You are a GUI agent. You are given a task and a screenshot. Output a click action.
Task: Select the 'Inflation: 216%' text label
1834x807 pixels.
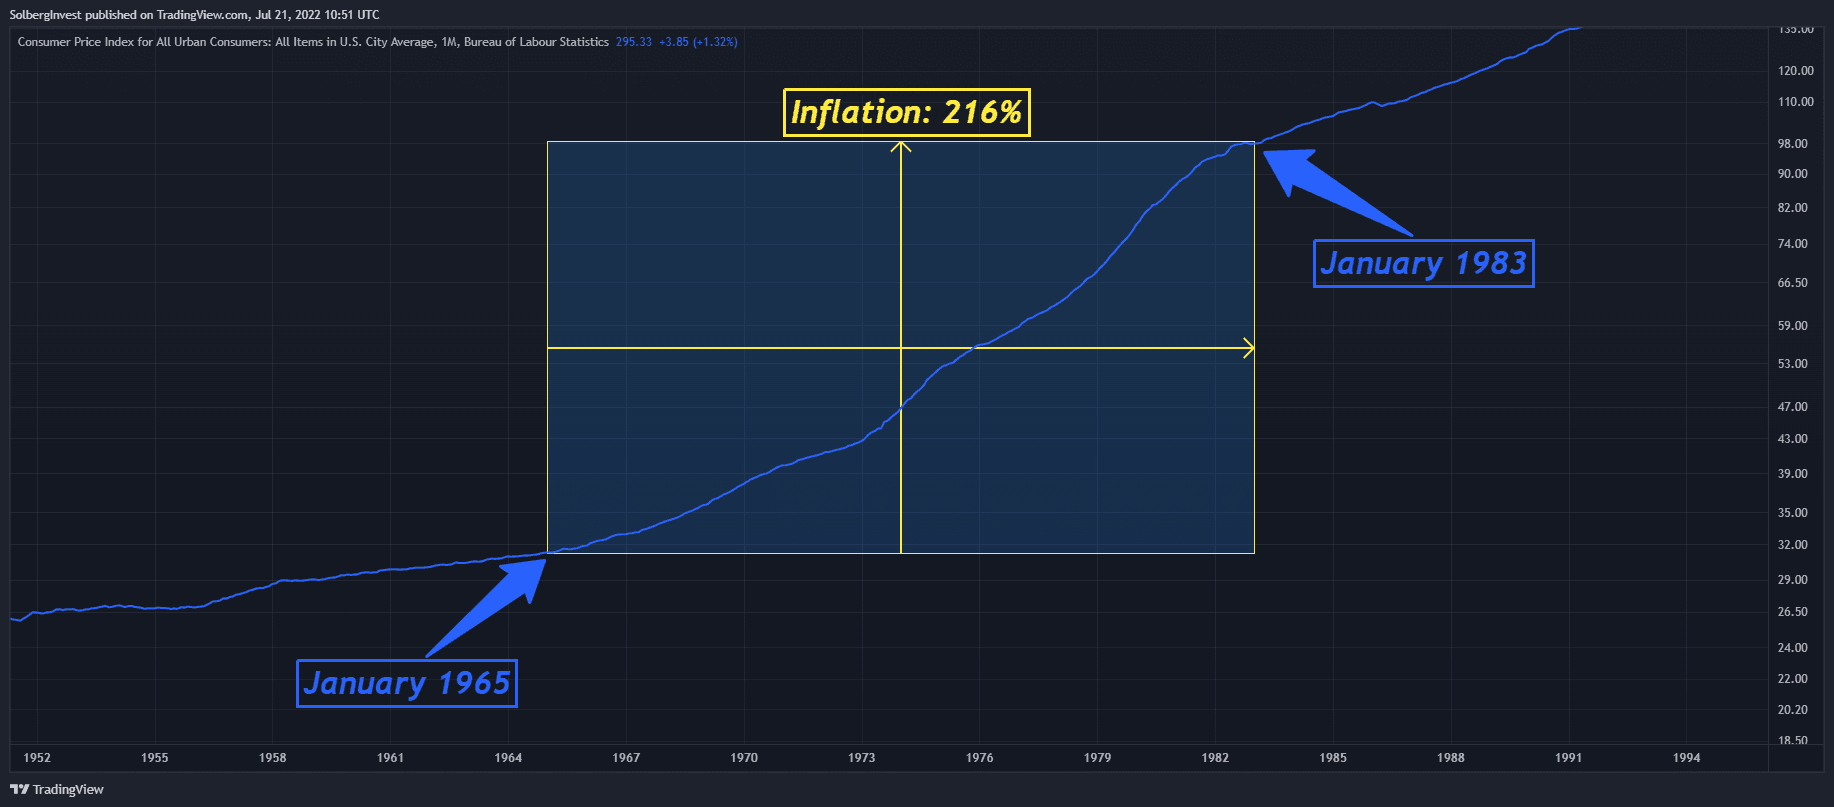tap(906, 112)
